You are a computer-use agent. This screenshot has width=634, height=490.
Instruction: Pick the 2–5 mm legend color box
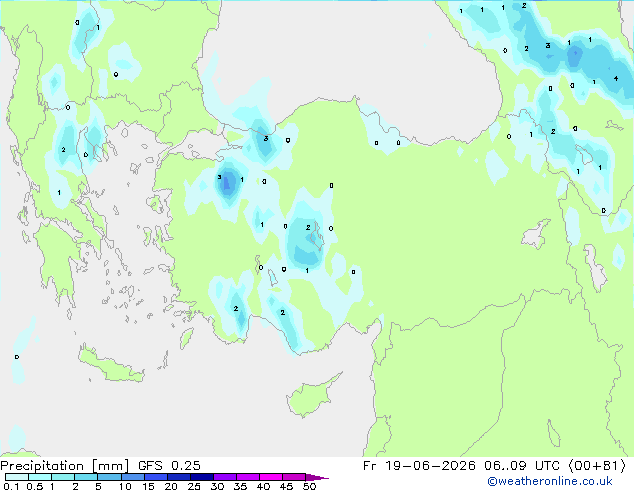[86, 477]
